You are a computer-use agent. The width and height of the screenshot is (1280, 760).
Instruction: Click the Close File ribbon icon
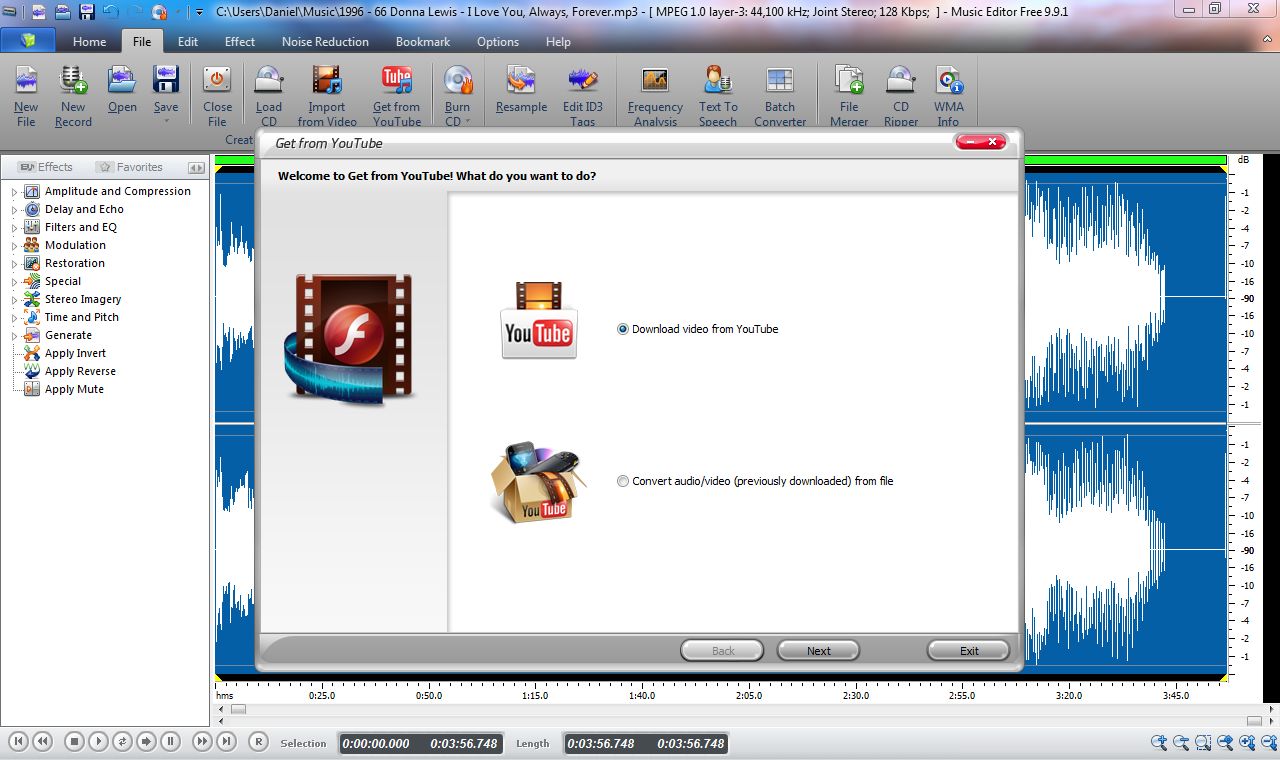[217, 96]
